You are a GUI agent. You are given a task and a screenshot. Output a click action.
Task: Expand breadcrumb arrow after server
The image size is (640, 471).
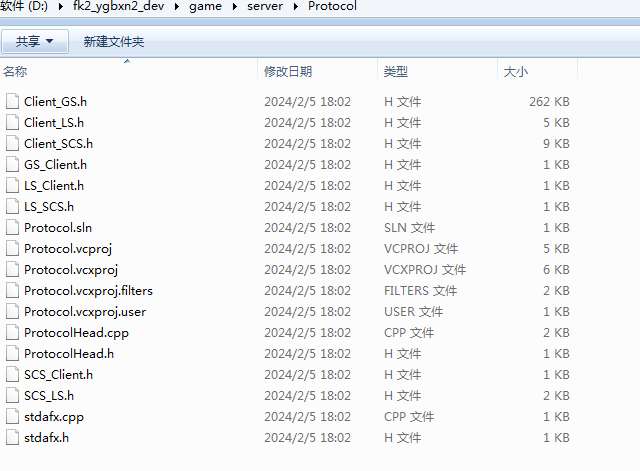(297, 7)
